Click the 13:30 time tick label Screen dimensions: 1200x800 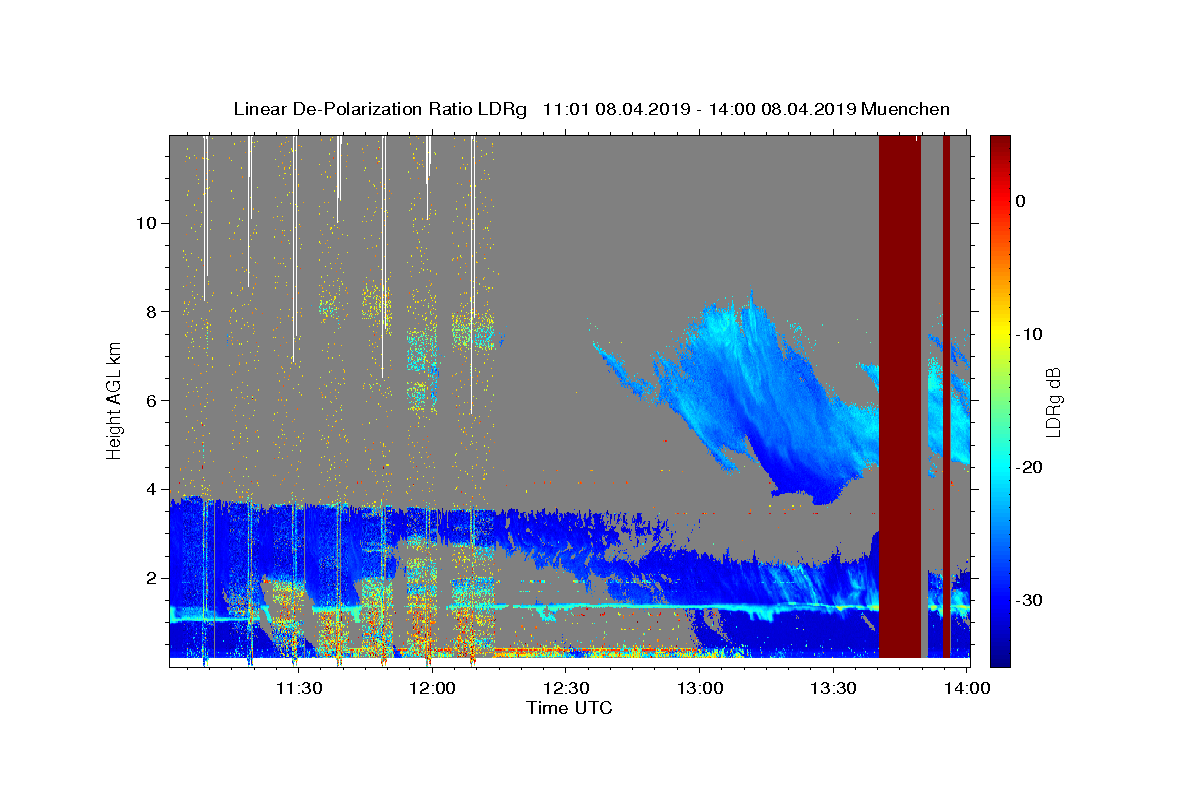834,689
